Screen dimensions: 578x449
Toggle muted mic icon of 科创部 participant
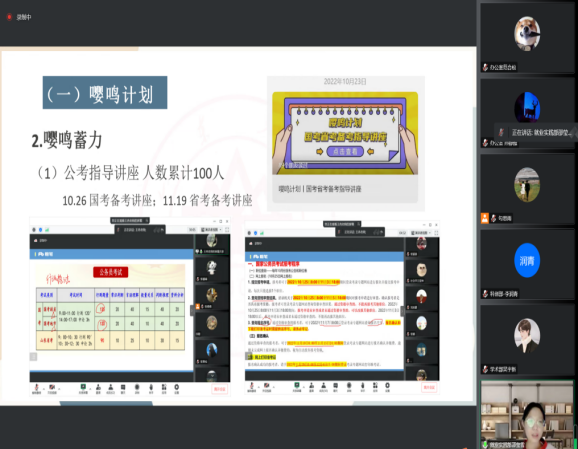(x=485, y=294)
